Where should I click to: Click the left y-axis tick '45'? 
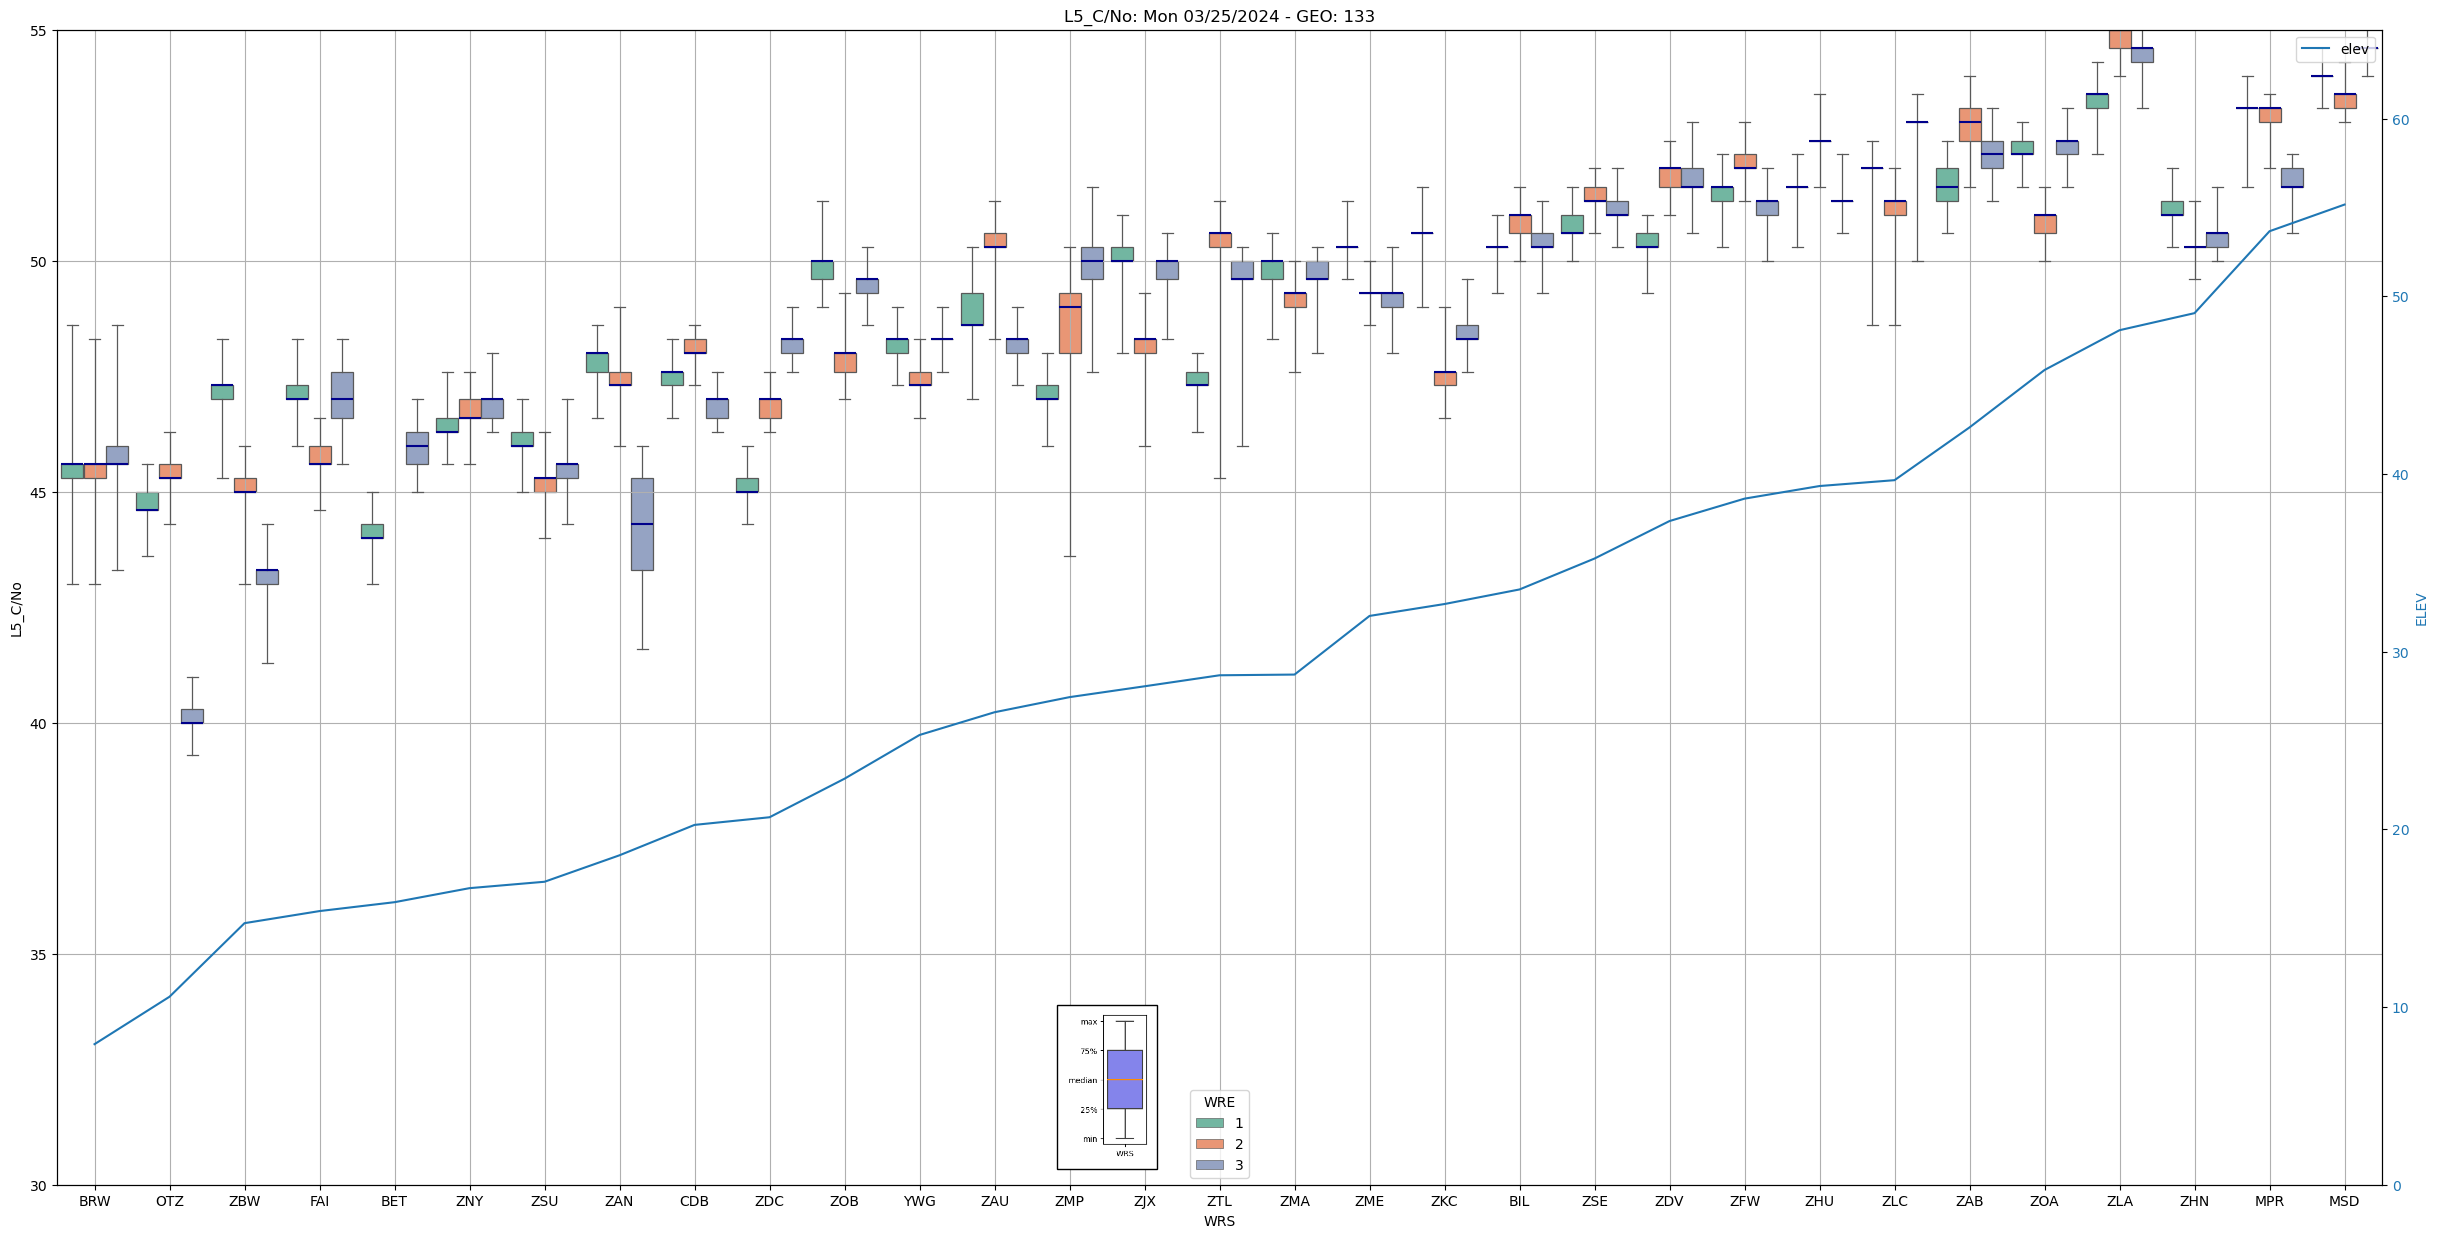click(39, 493)
